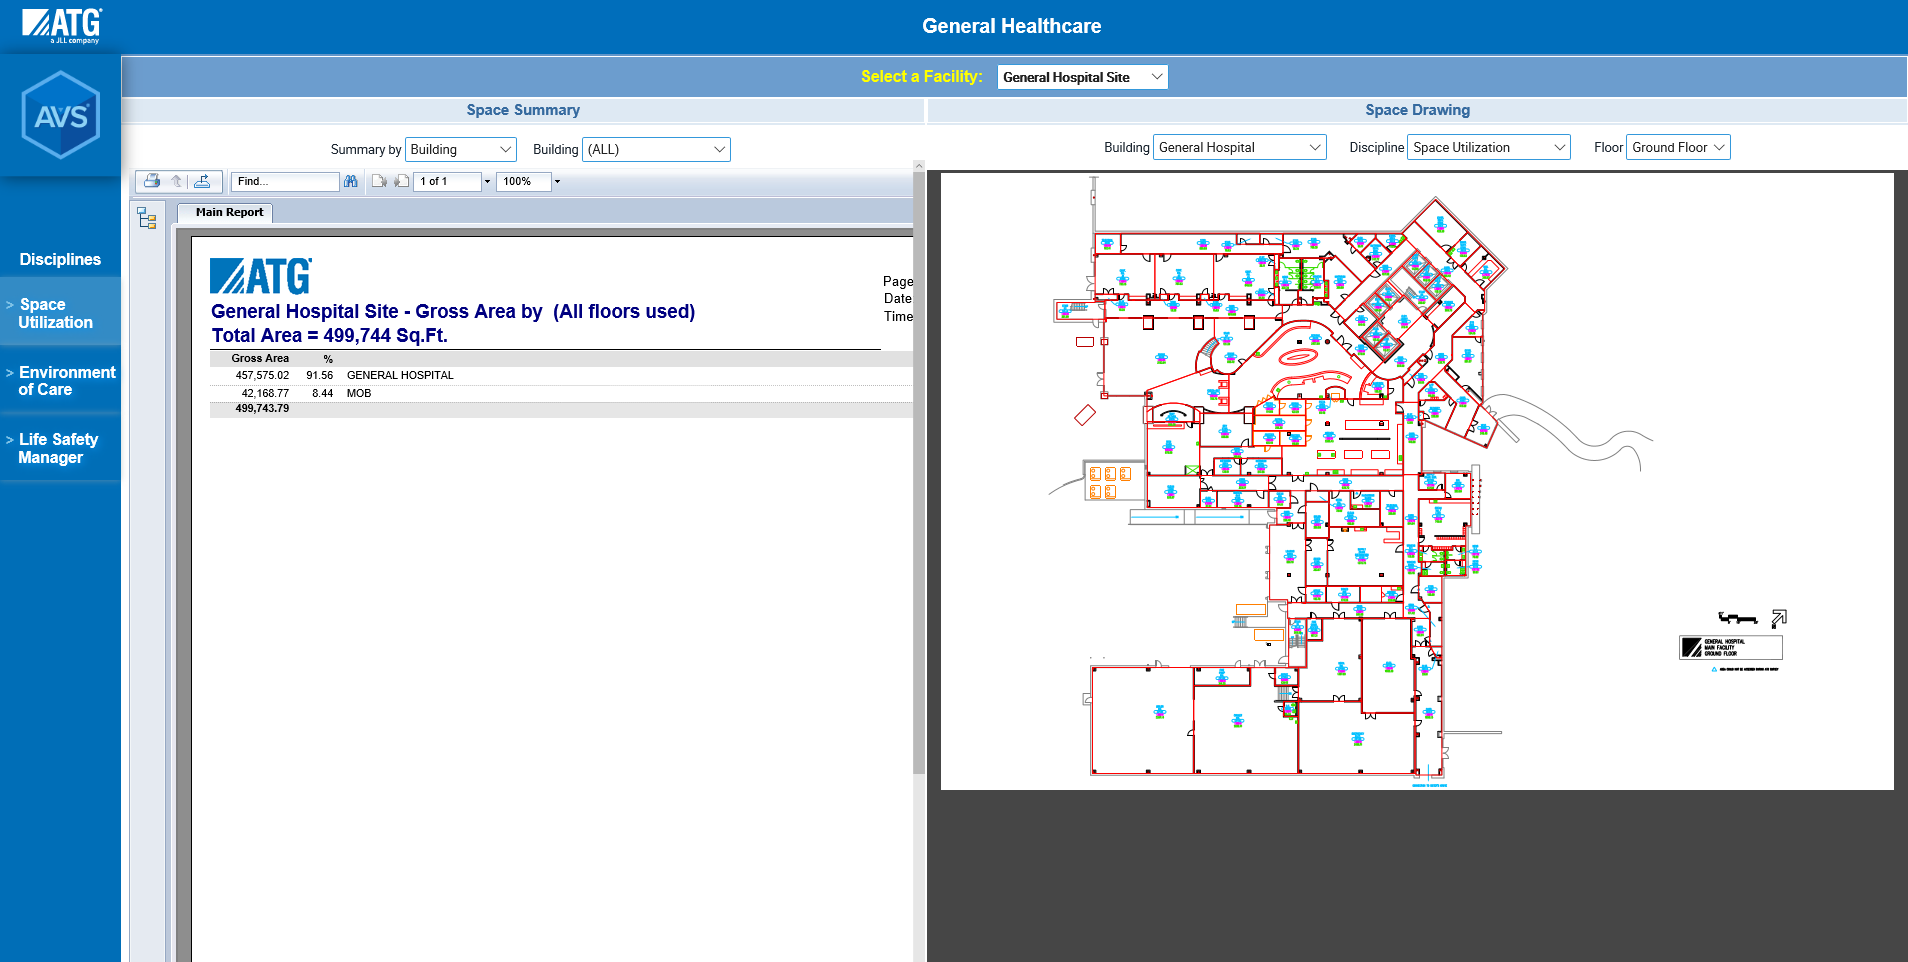Click the Space Summary panel header

coord(523,110)
